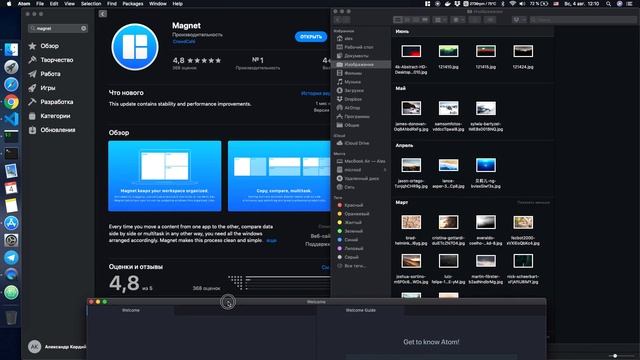Select the purple tag Лиловый in Finder

[353, 249]
